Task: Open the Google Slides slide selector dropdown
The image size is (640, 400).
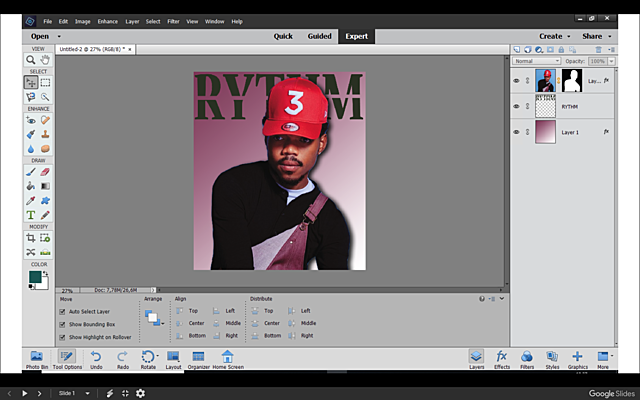Action: (87, 393)
